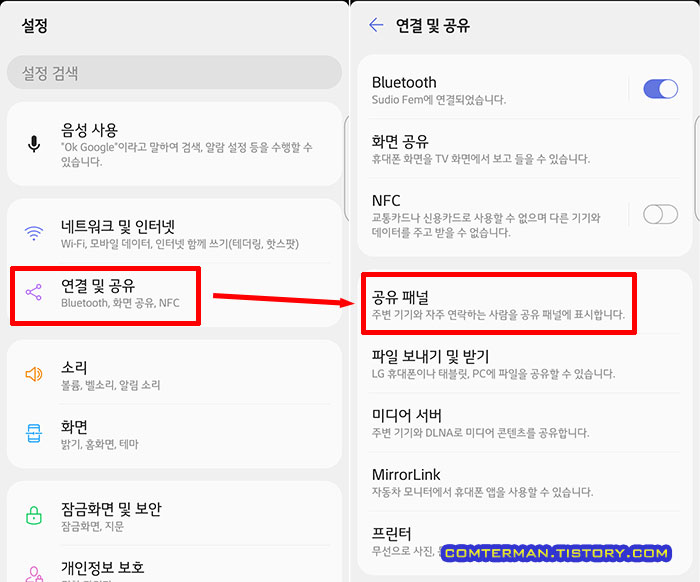Enable the NFC toggle
Viewport: 700px width, 582px height.
(660, 214)
